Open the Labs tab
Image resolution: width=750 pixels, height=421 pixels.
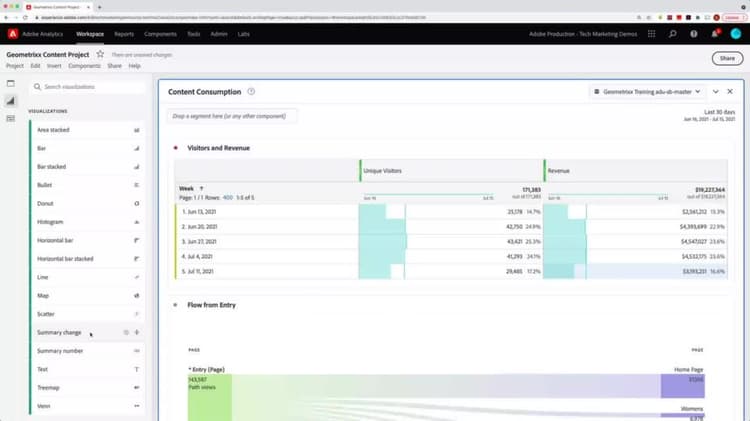(x=243, y=34)
